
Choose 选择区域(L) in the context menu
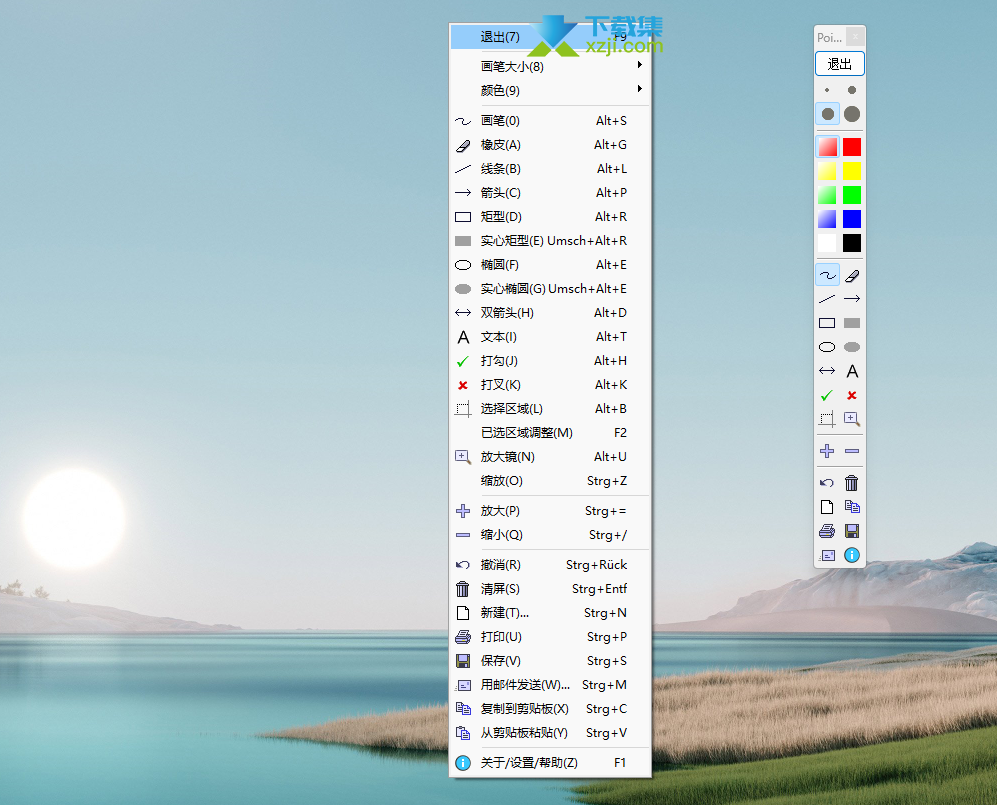[550, 409]
